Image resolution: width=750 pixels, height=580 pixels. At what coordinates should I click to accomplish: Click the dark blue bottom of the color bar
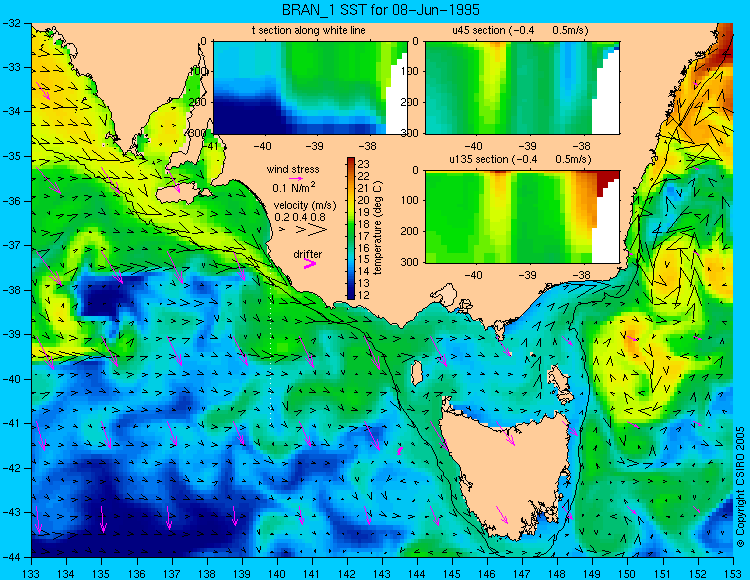[351, 294]
